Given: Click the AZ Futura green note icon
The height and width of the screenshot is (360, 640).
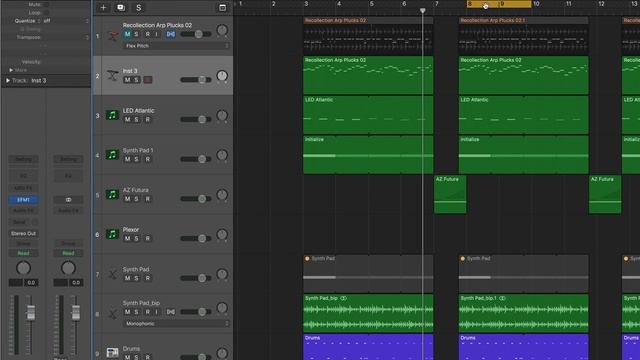Looking at the screenshot, I should point(112,194).
